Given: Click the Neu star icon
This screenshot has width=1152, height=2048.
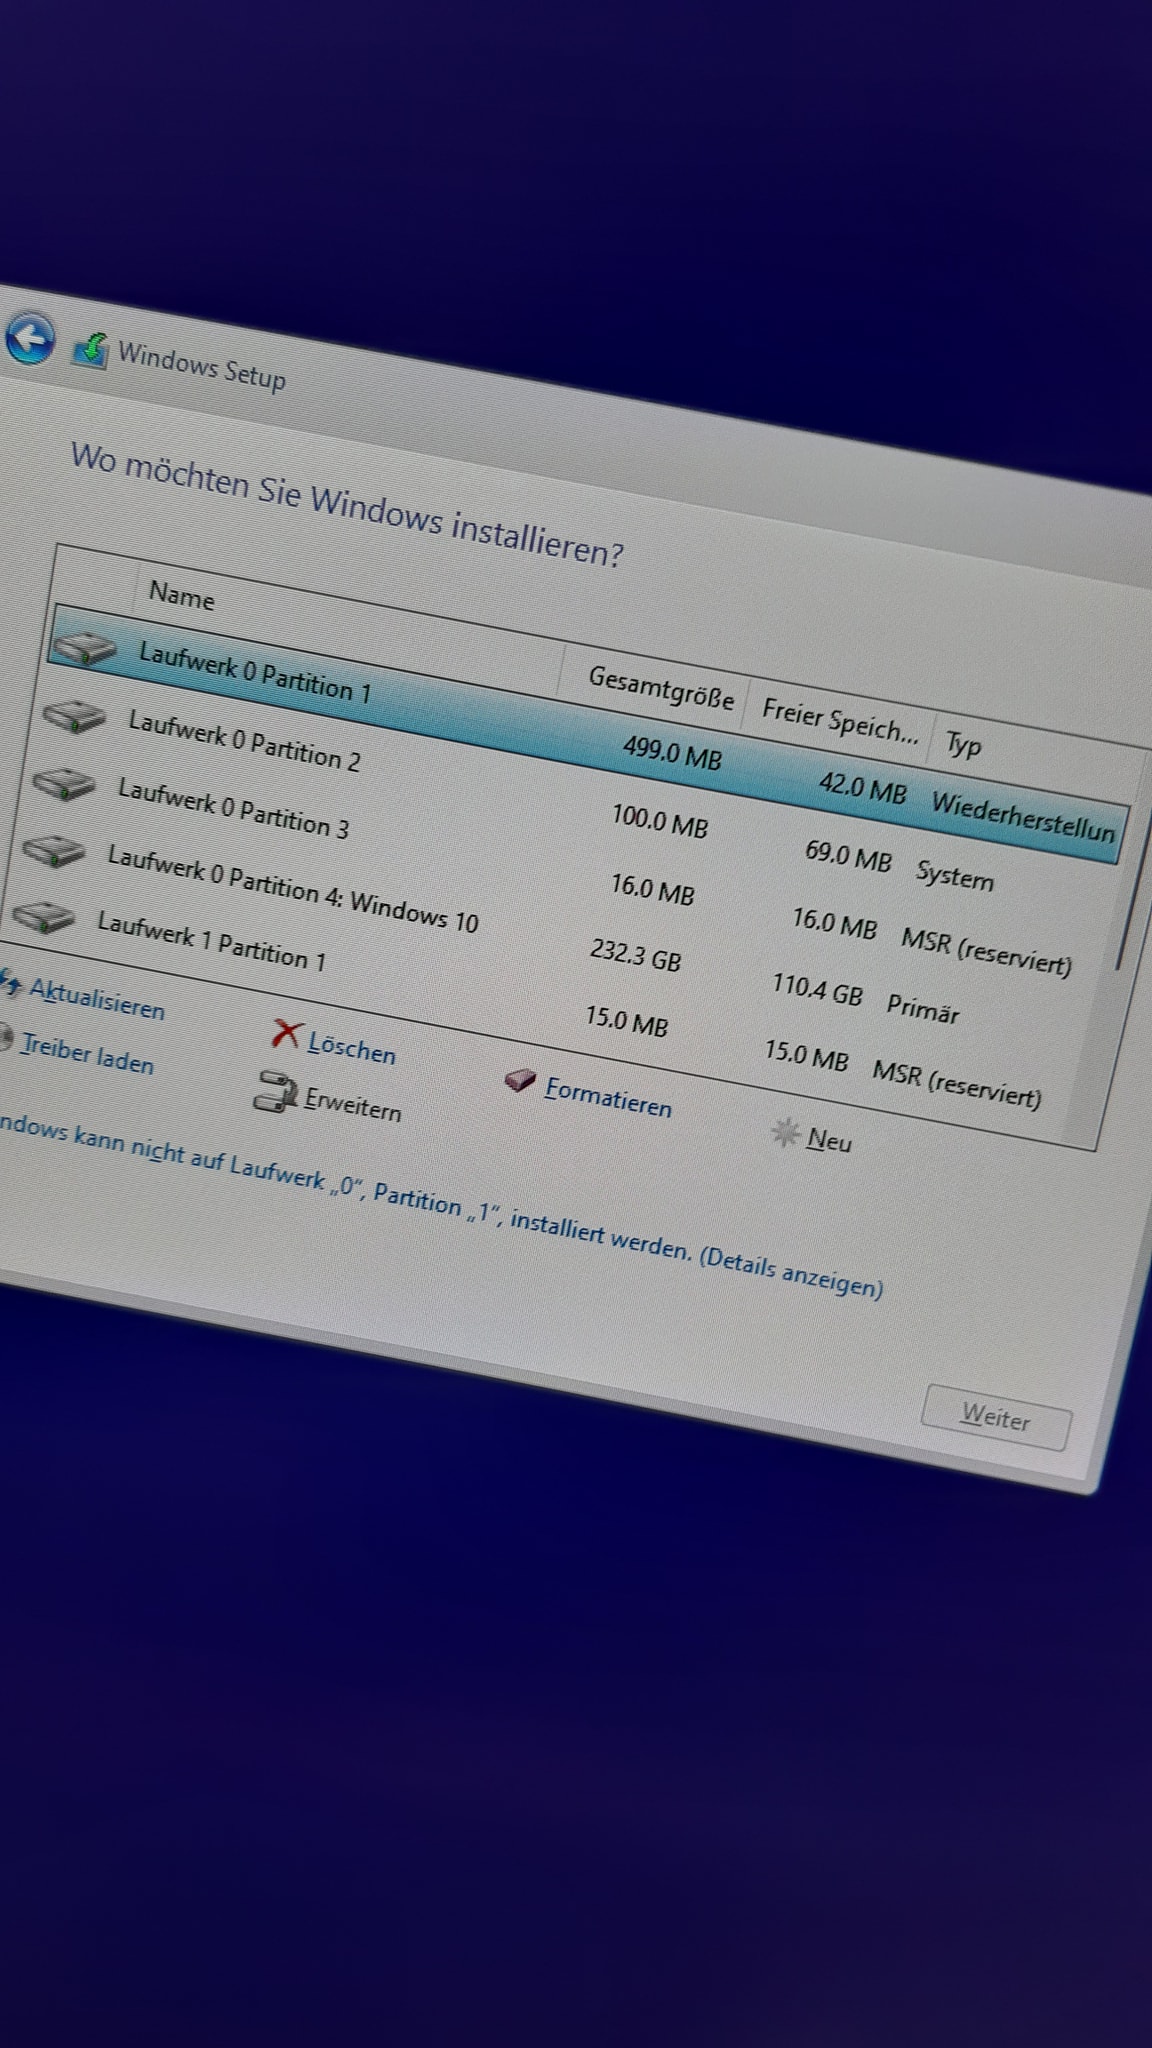Looking at the screenshot, I should point(786,1132).
